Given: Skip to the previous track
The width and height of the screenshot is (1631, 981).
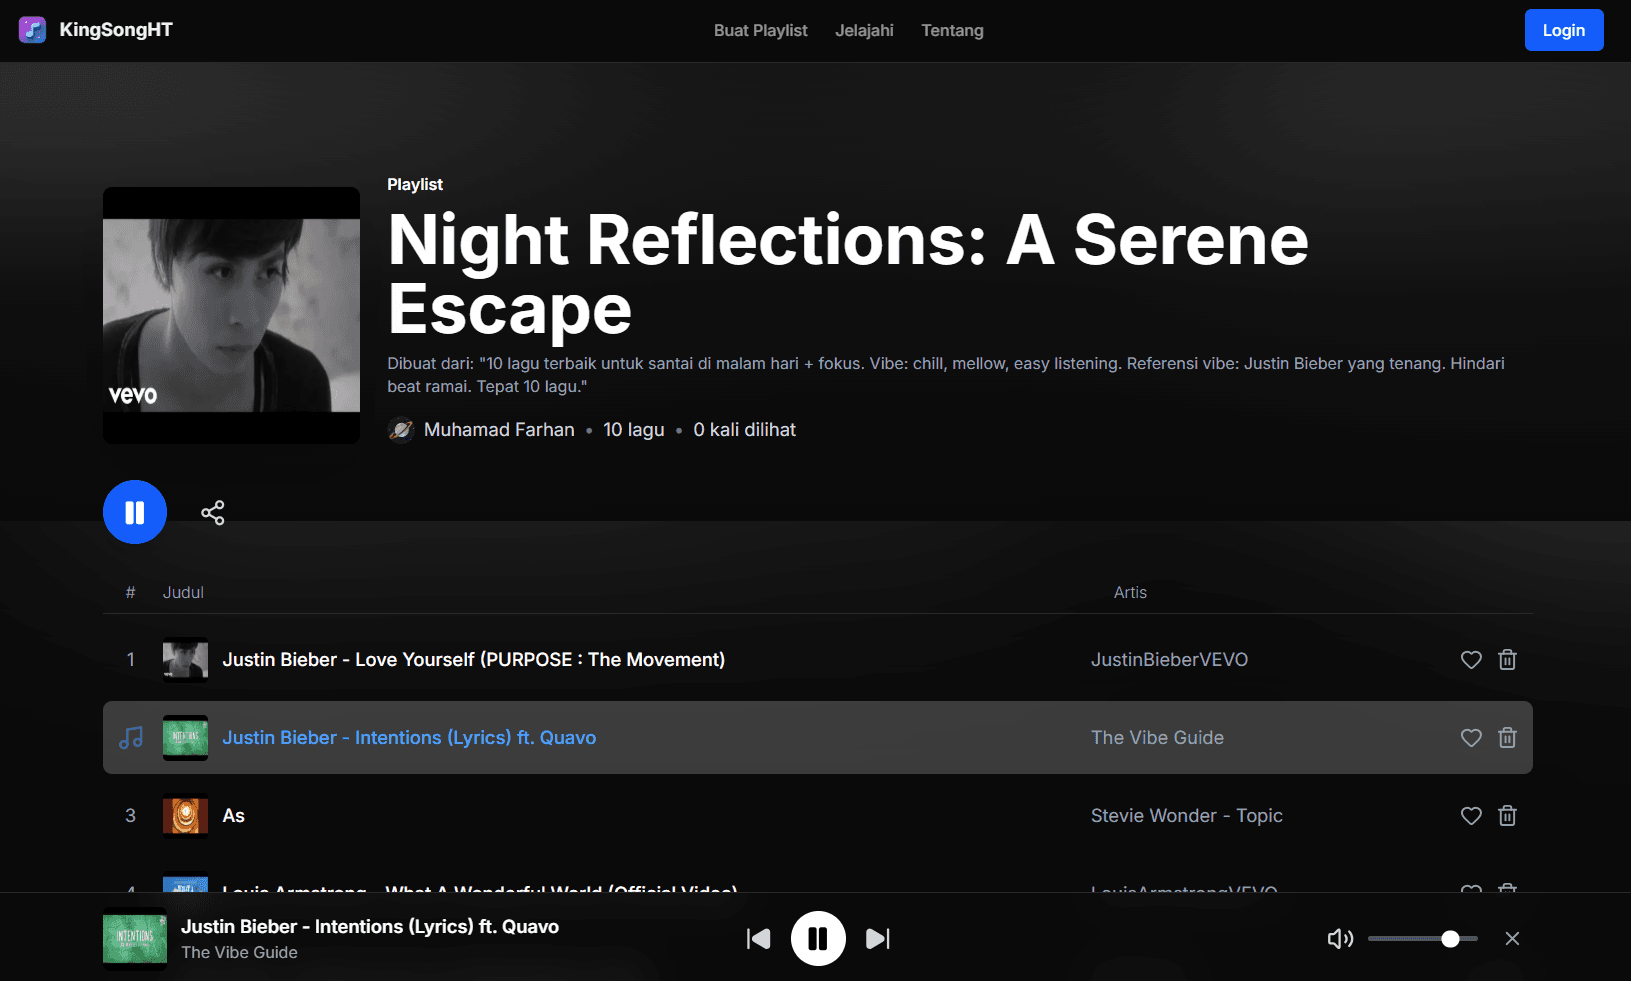Looking at the screenshot, I should click(x=758, y=939).
